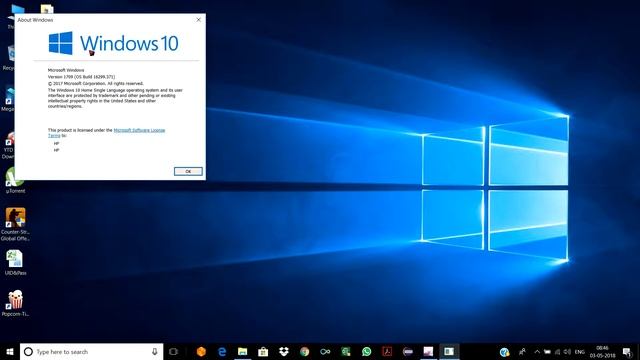Close the About Windows dialog
This screenshot has width=640, height=360.
(x=198, y=20)
